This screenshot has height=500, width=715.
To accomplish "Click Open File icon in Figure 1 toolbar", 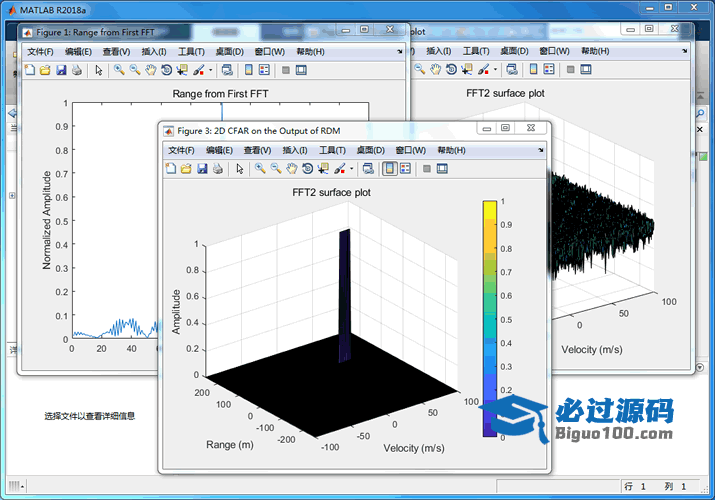I will pos(45,70).
